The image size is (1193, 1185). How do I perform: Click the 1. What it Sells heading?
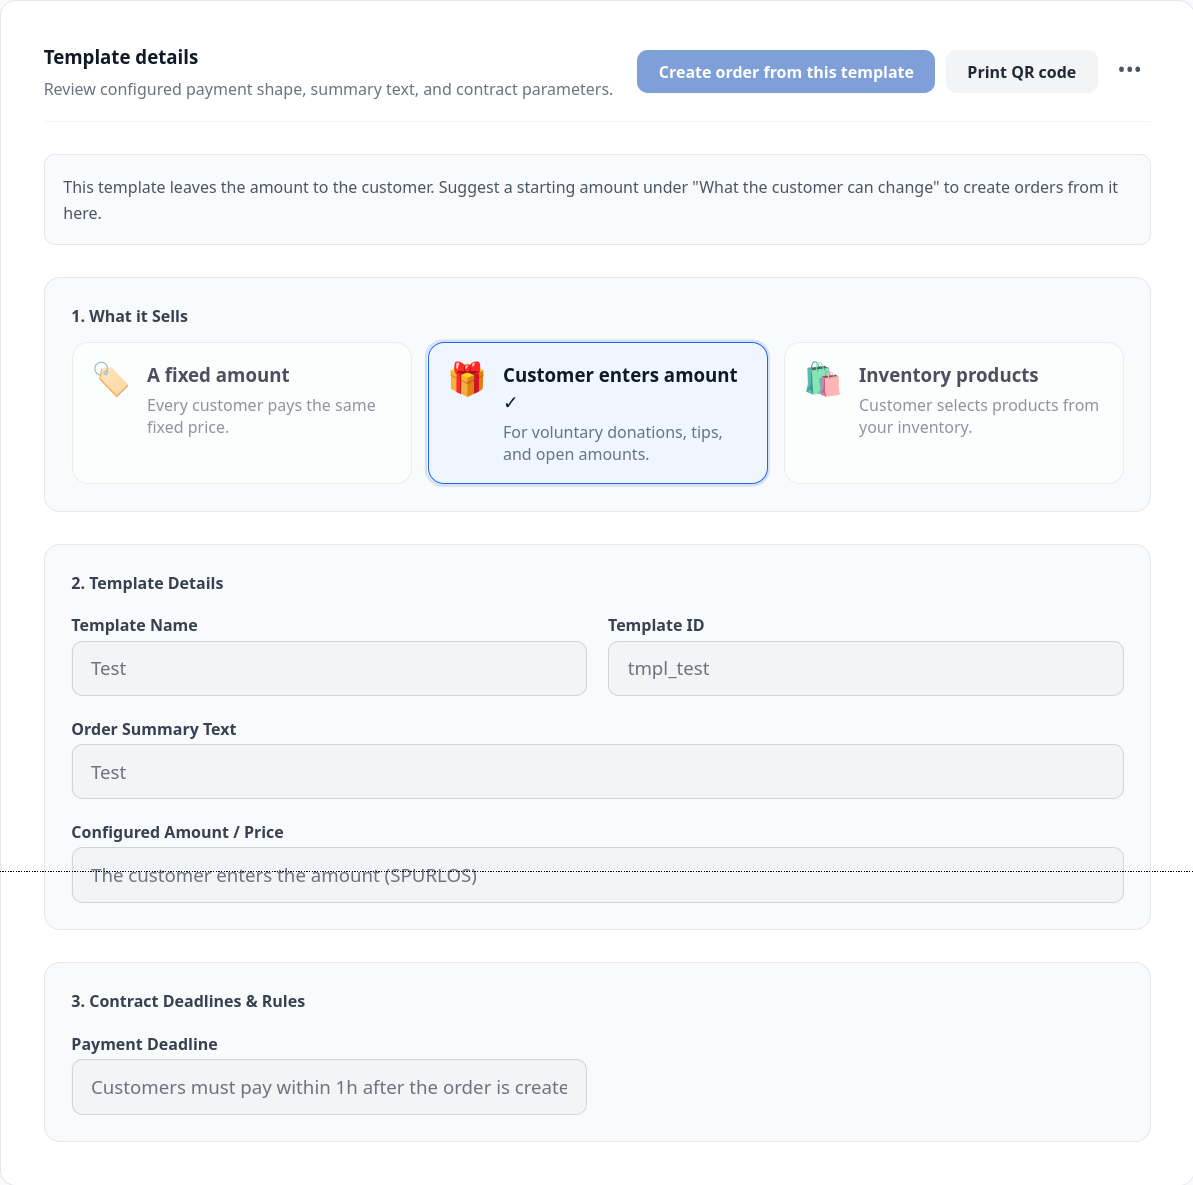click(129, 316)
